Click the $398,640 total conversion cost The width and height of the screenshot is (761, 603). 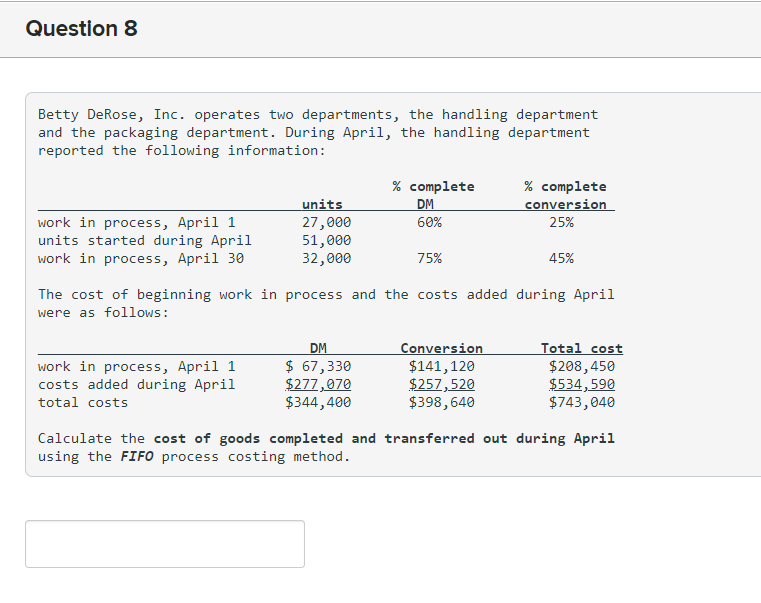point(442,402)
